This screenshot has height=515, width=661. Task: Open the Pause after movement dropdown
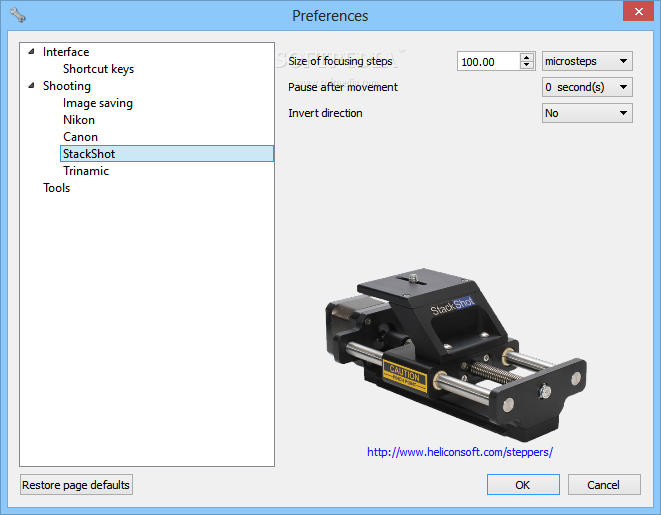click(x=587, y=87)
